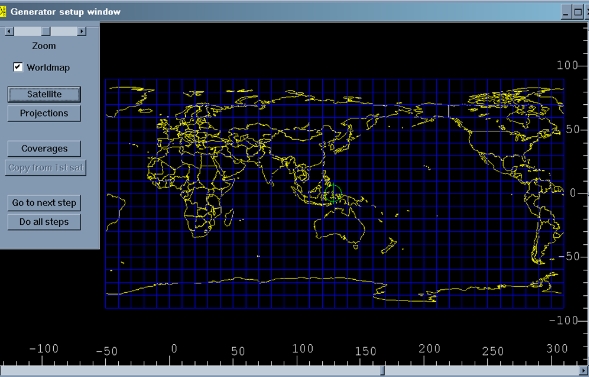The image size is (589, 377).
Task: Click the yellow window icon in title bar
Action: tap(3, 12)
